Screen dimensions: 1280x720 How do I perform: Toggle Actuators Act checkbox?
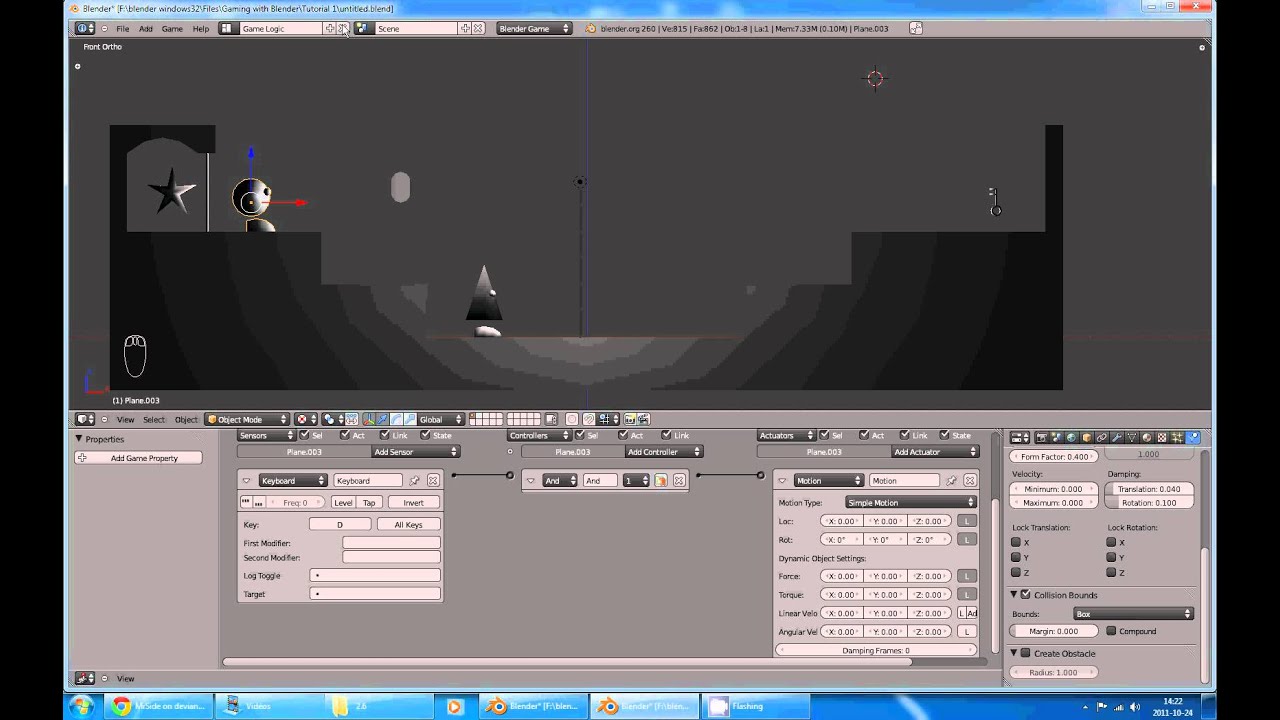pyautogui.click(x=863, y=435)
